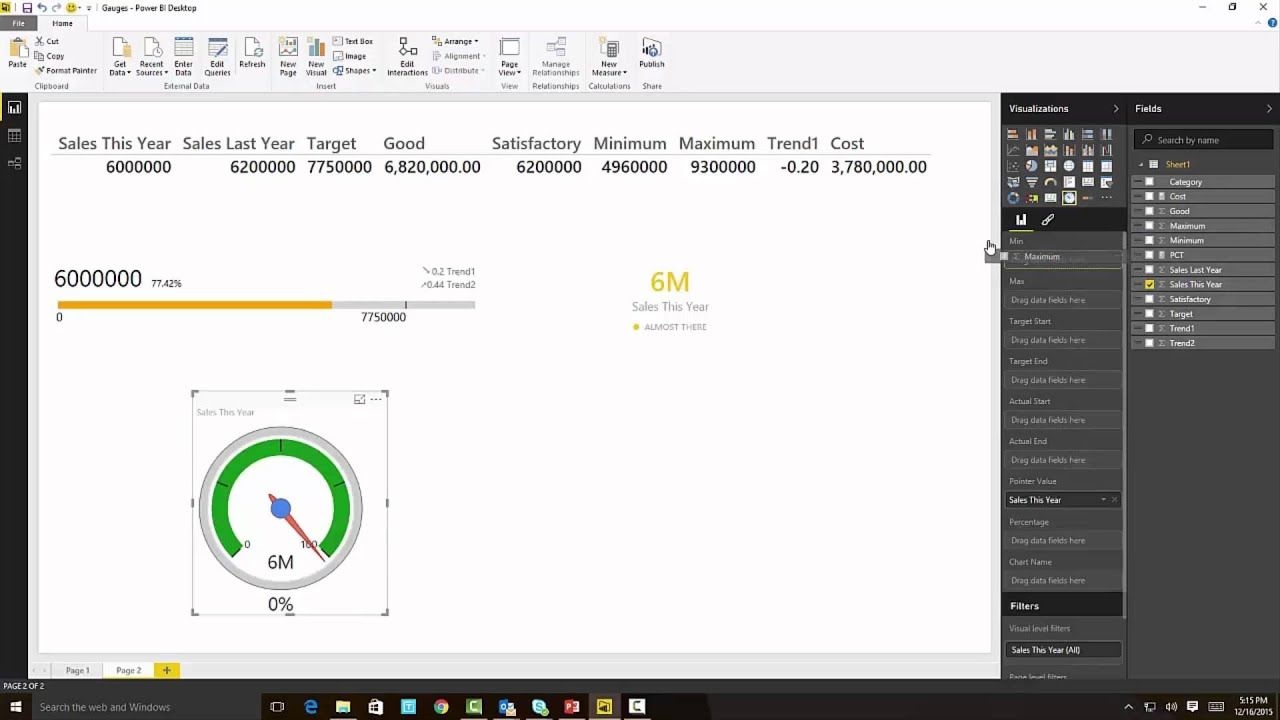Check the Minimum field
The height and width of the screenshot is (720, 1280).
(1149, 240)
